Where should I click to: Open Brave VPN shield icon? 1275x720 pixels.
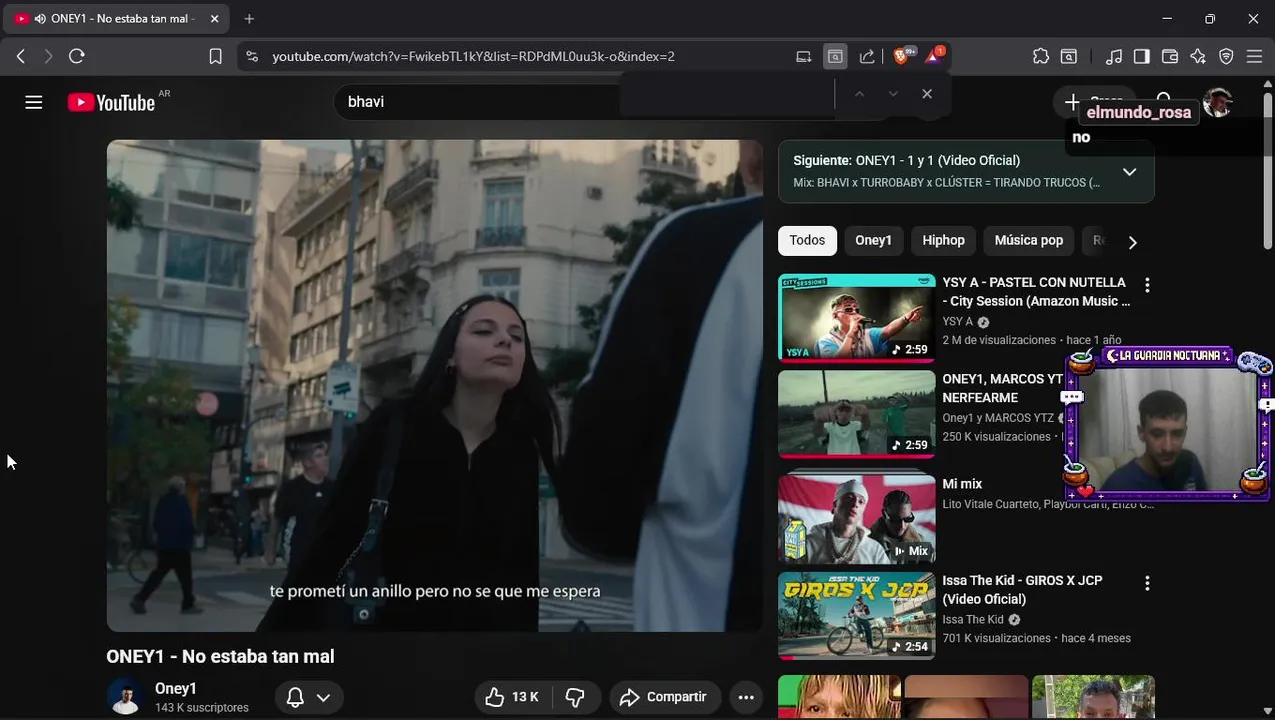1226,57
